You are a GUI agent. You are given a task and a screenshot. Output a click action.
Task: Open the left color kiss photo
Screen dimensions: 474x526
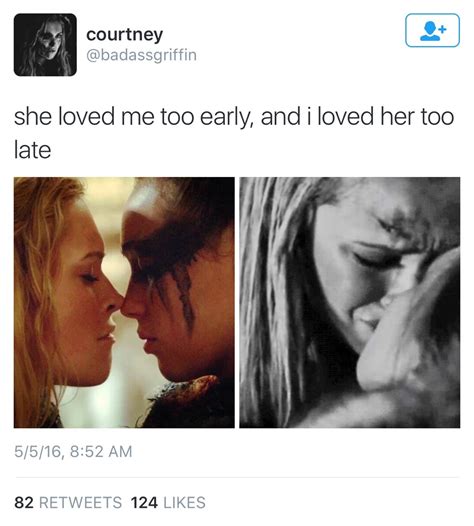tap(124, 302)
